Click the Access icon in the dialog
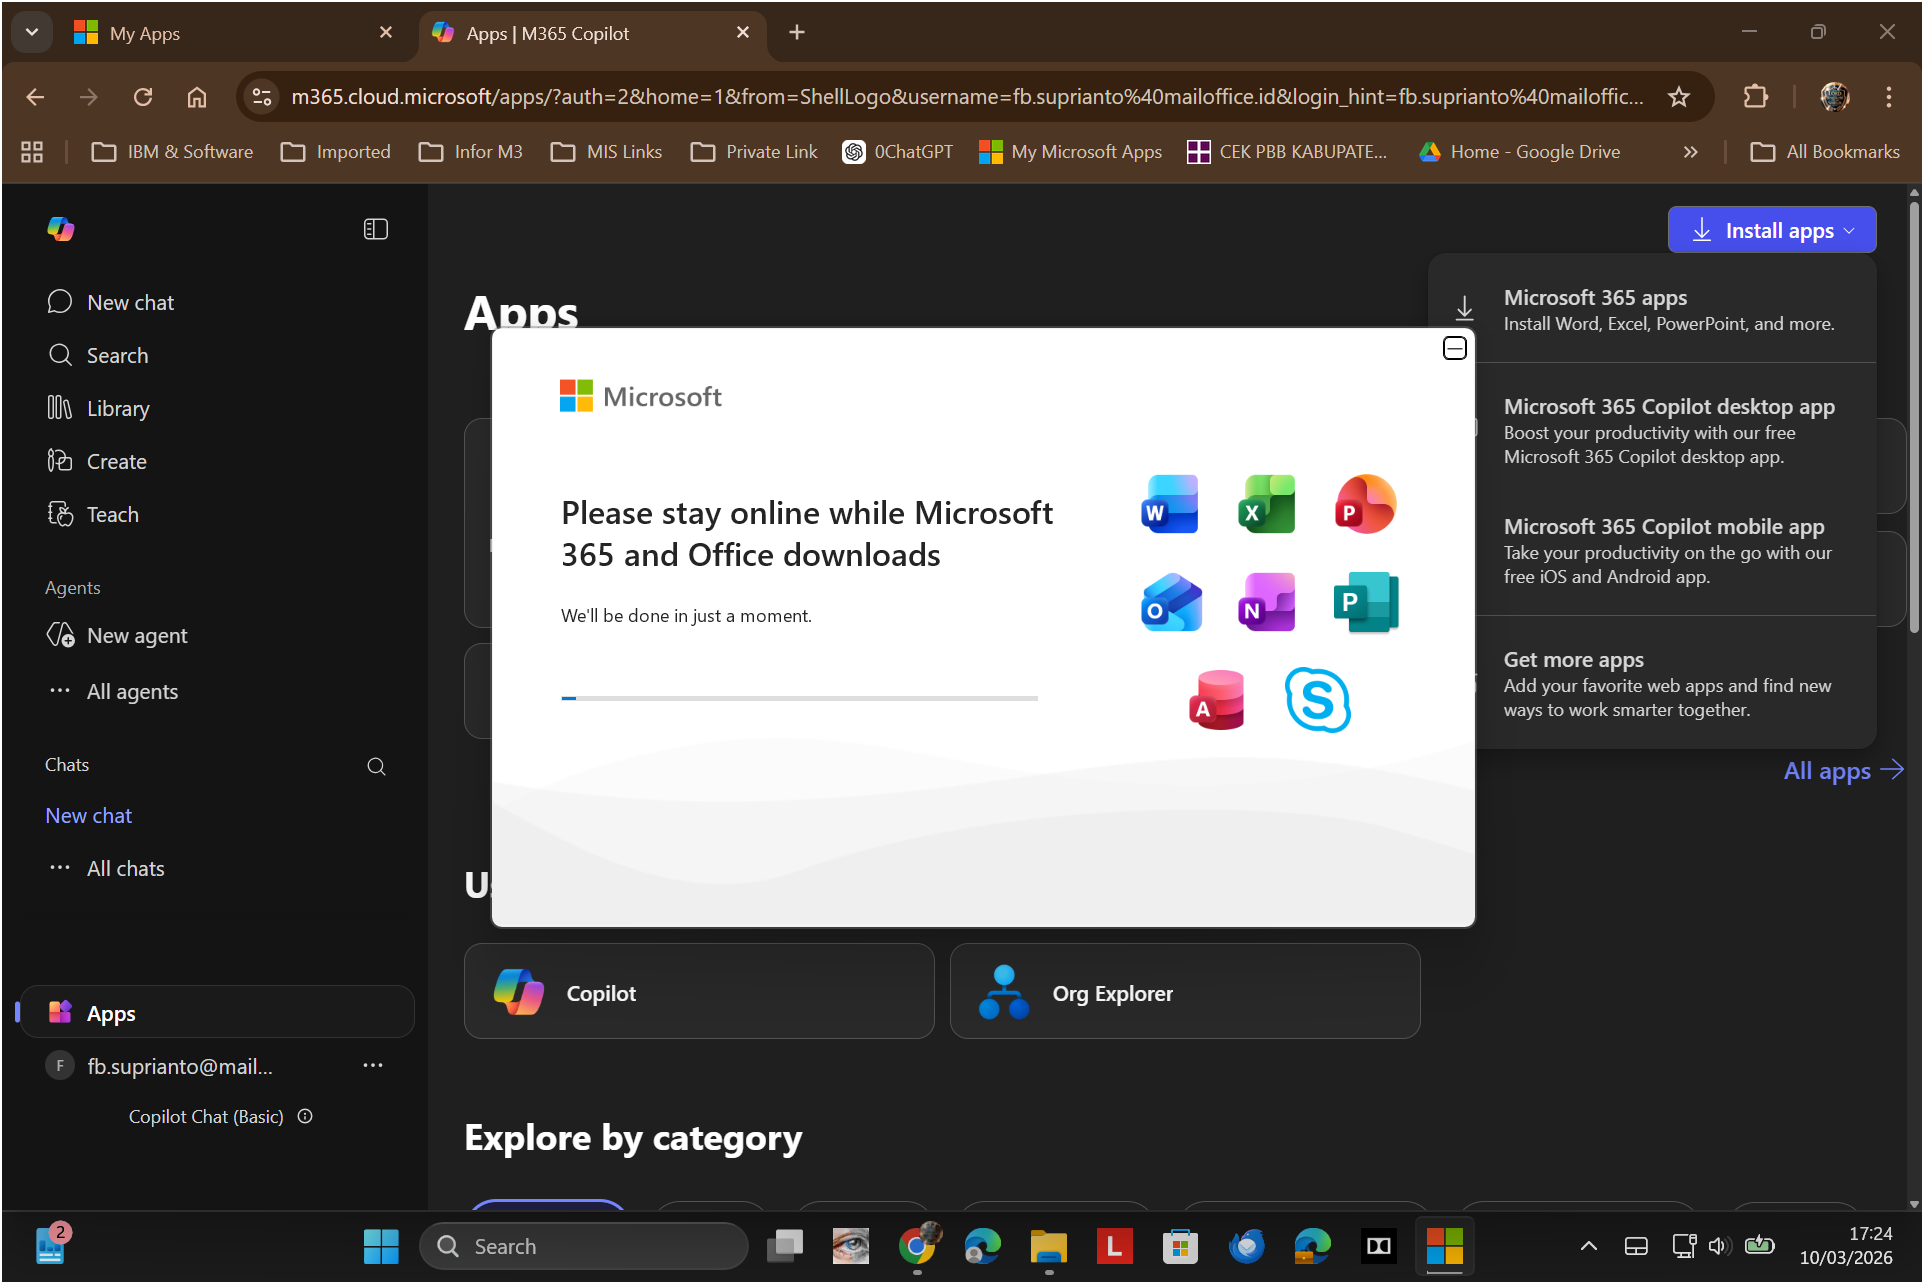 point(1217,700)
